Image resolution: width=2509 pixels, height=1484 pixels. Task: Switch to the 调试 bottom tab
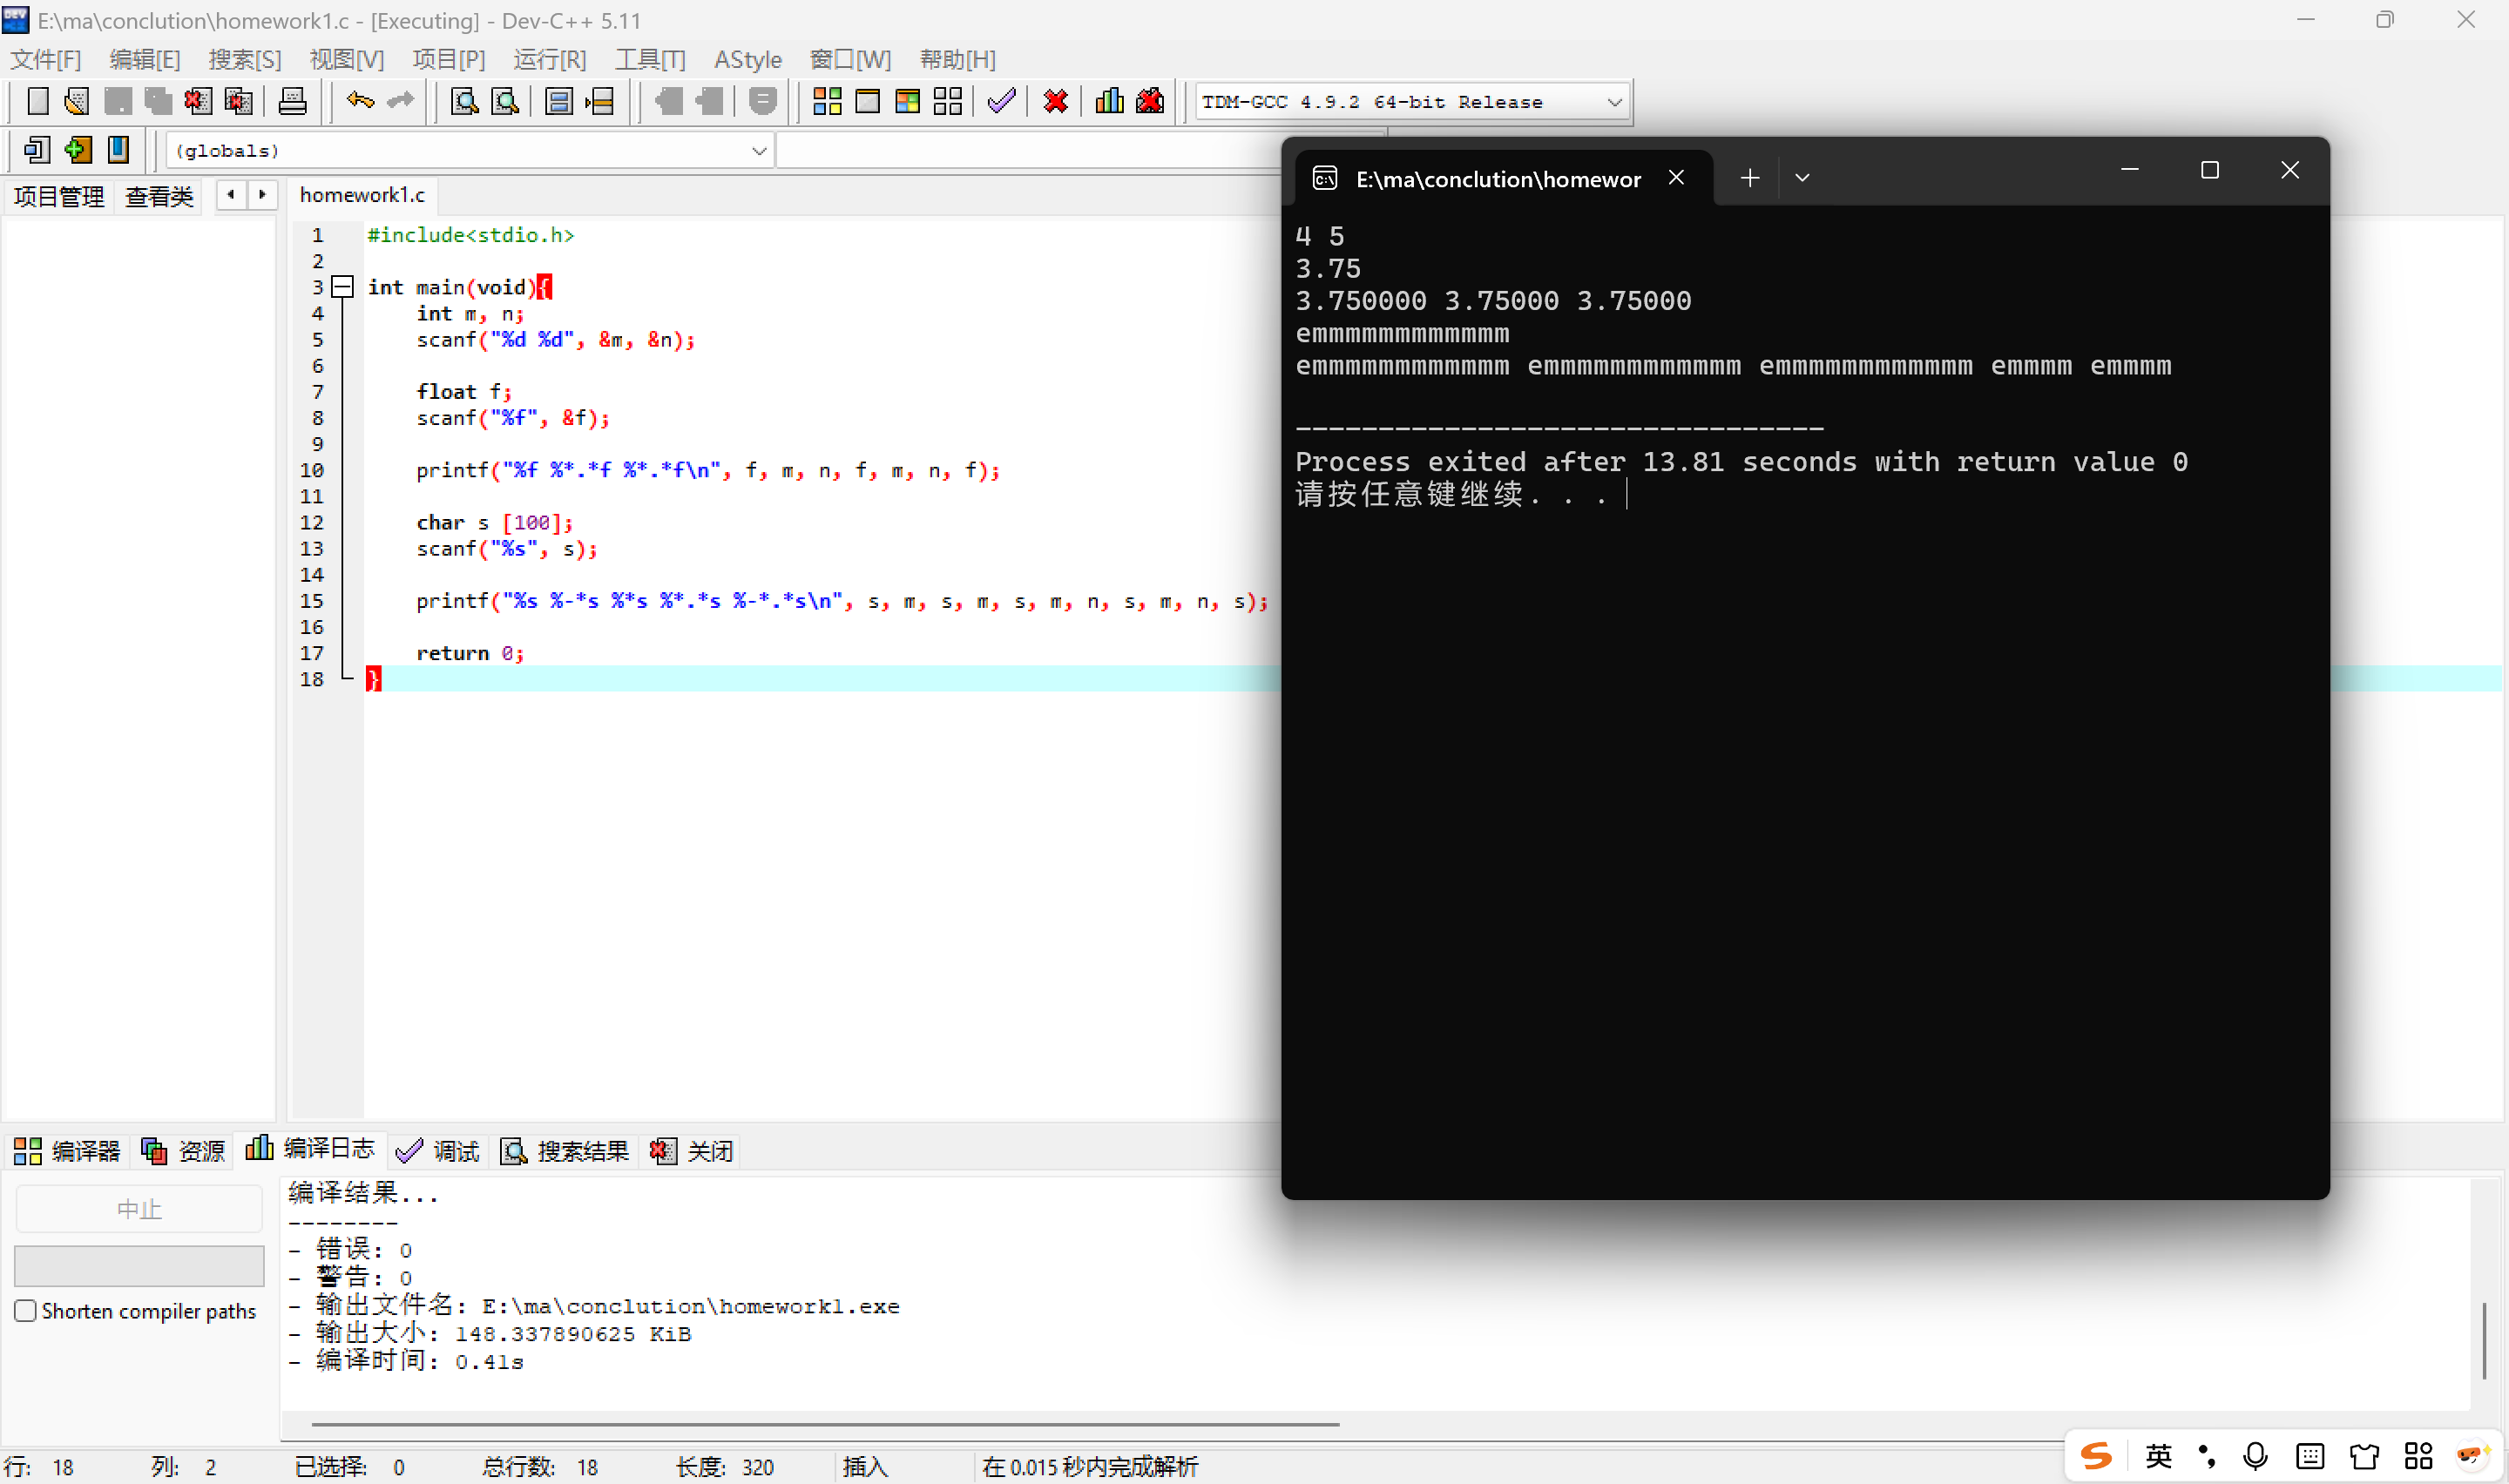coord(439,1151)
